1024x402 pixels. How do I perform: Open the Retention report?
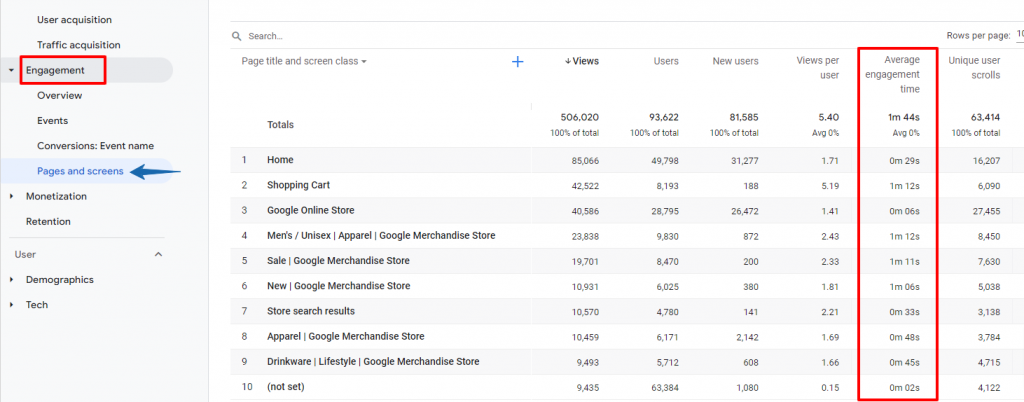[x=48, y=222]
